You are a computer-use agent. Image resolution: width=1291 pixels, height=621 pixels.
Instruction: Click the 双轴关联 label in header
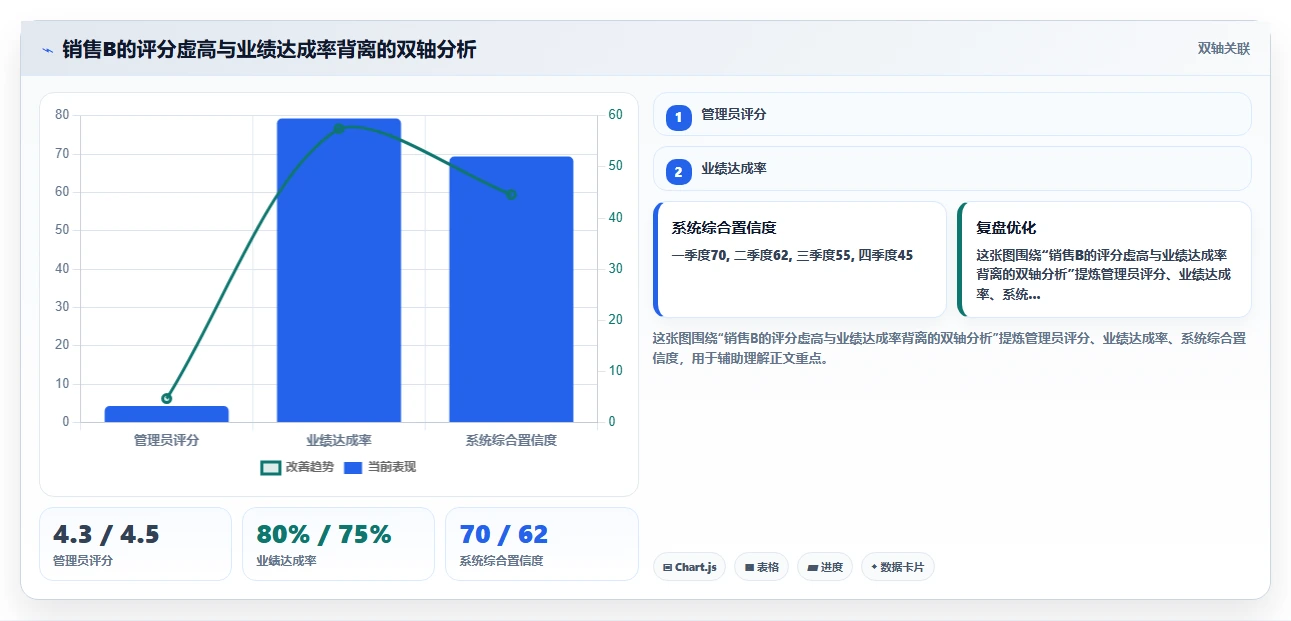pos(1224,49)
